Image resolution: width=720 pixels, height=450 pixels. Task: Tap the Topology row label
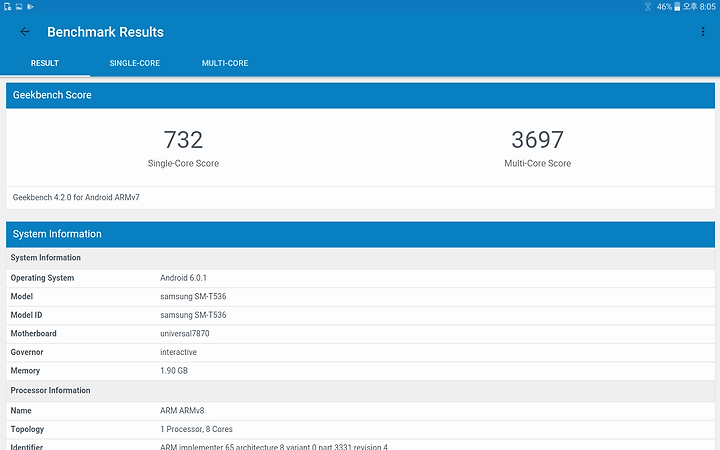tap(27, 429)
